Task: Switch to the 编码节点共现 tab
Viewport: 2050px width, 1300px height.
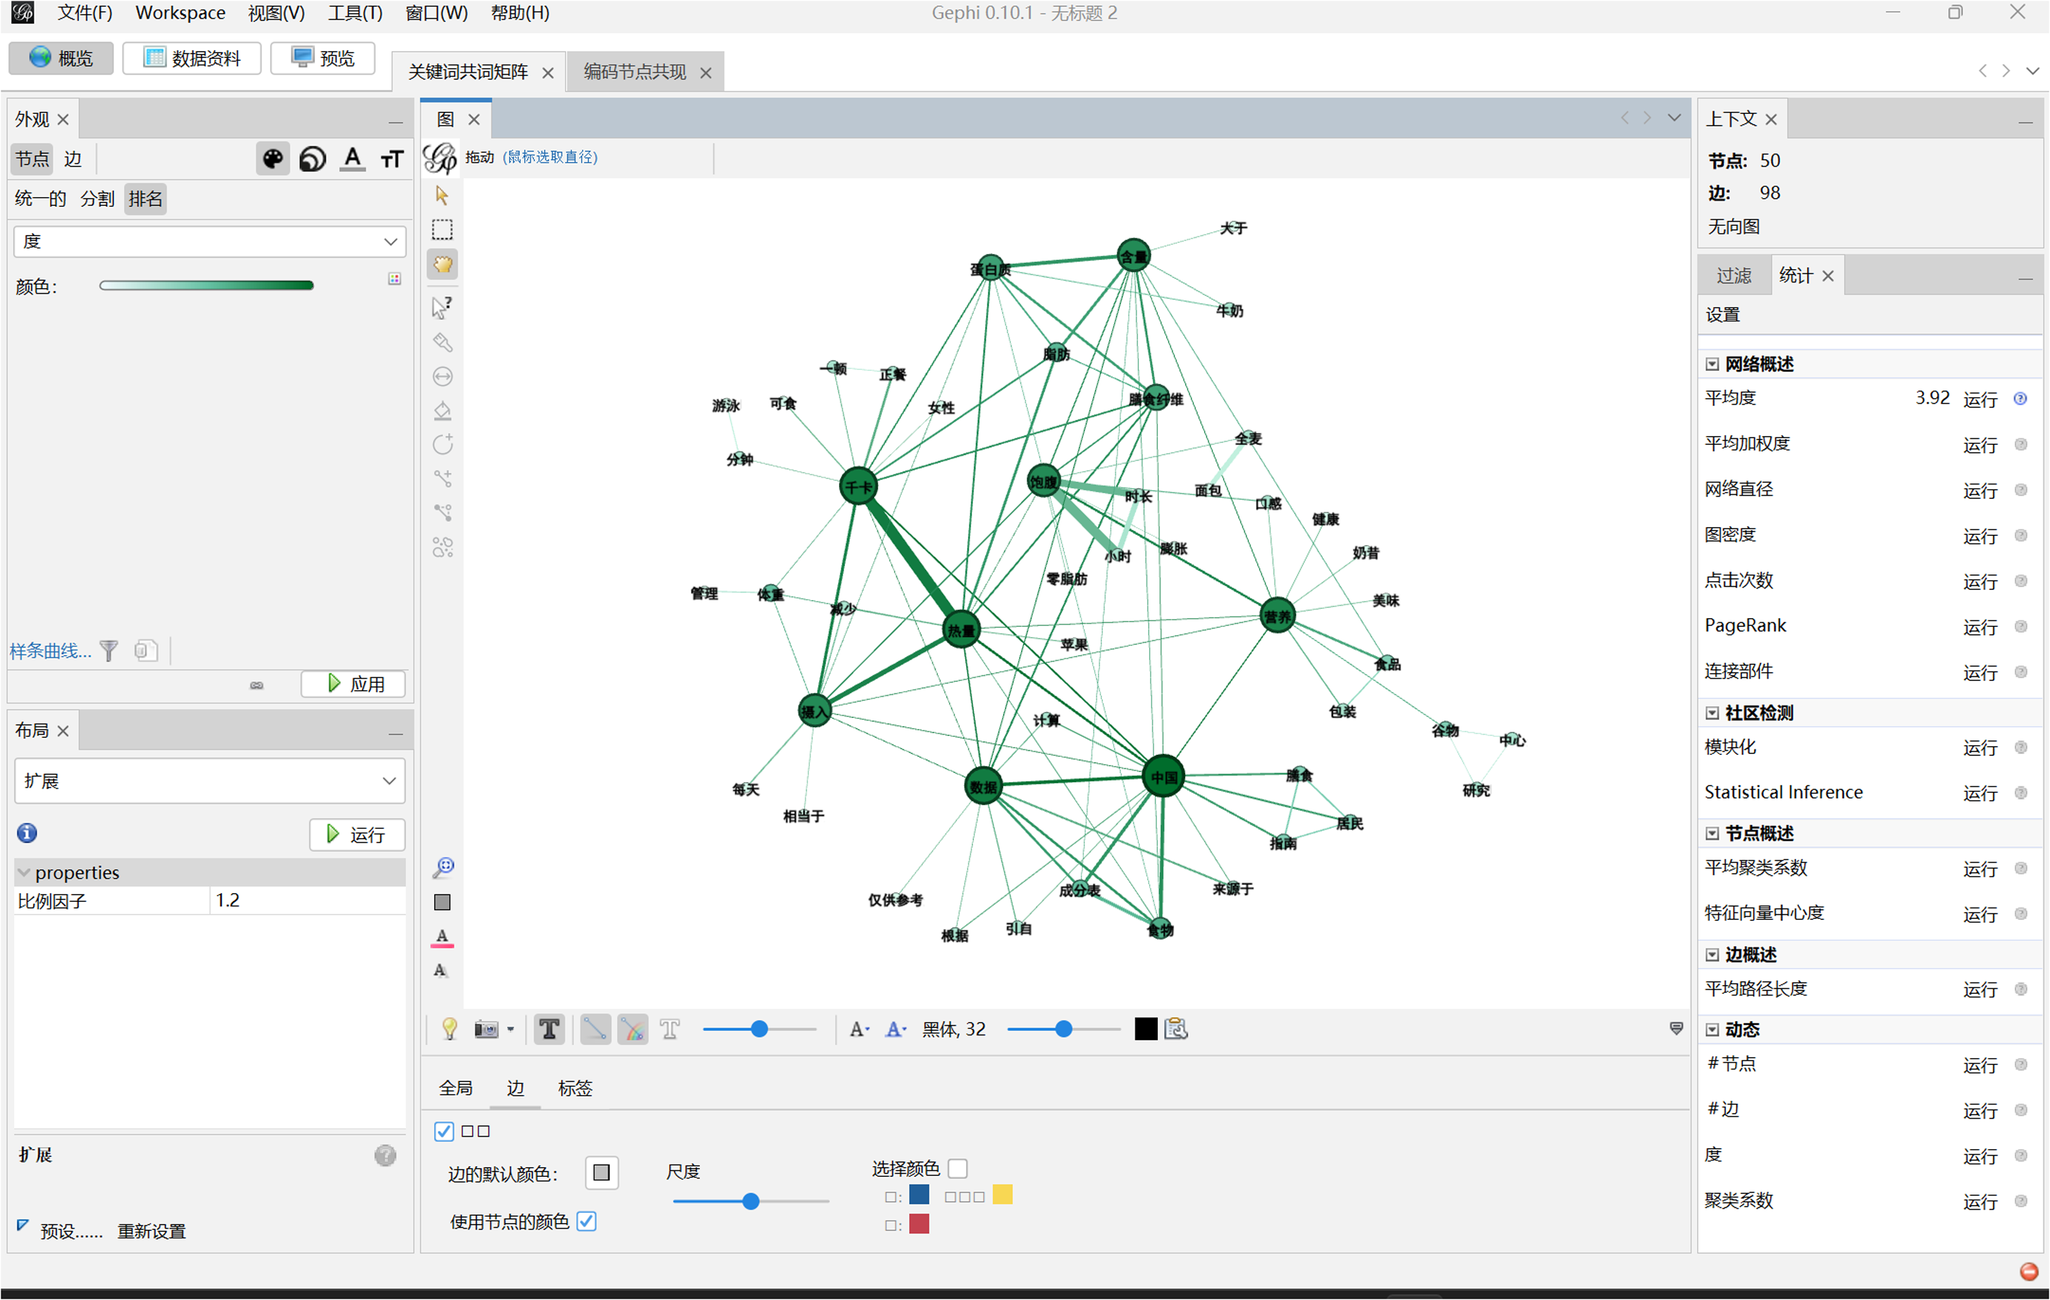Action: 635,72
